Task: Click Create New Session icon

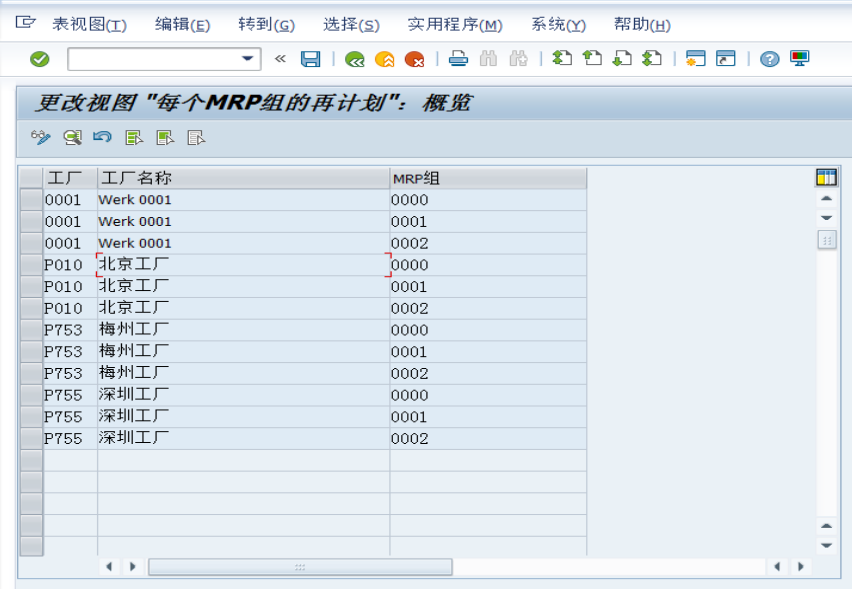Action: tap(696, 58)
